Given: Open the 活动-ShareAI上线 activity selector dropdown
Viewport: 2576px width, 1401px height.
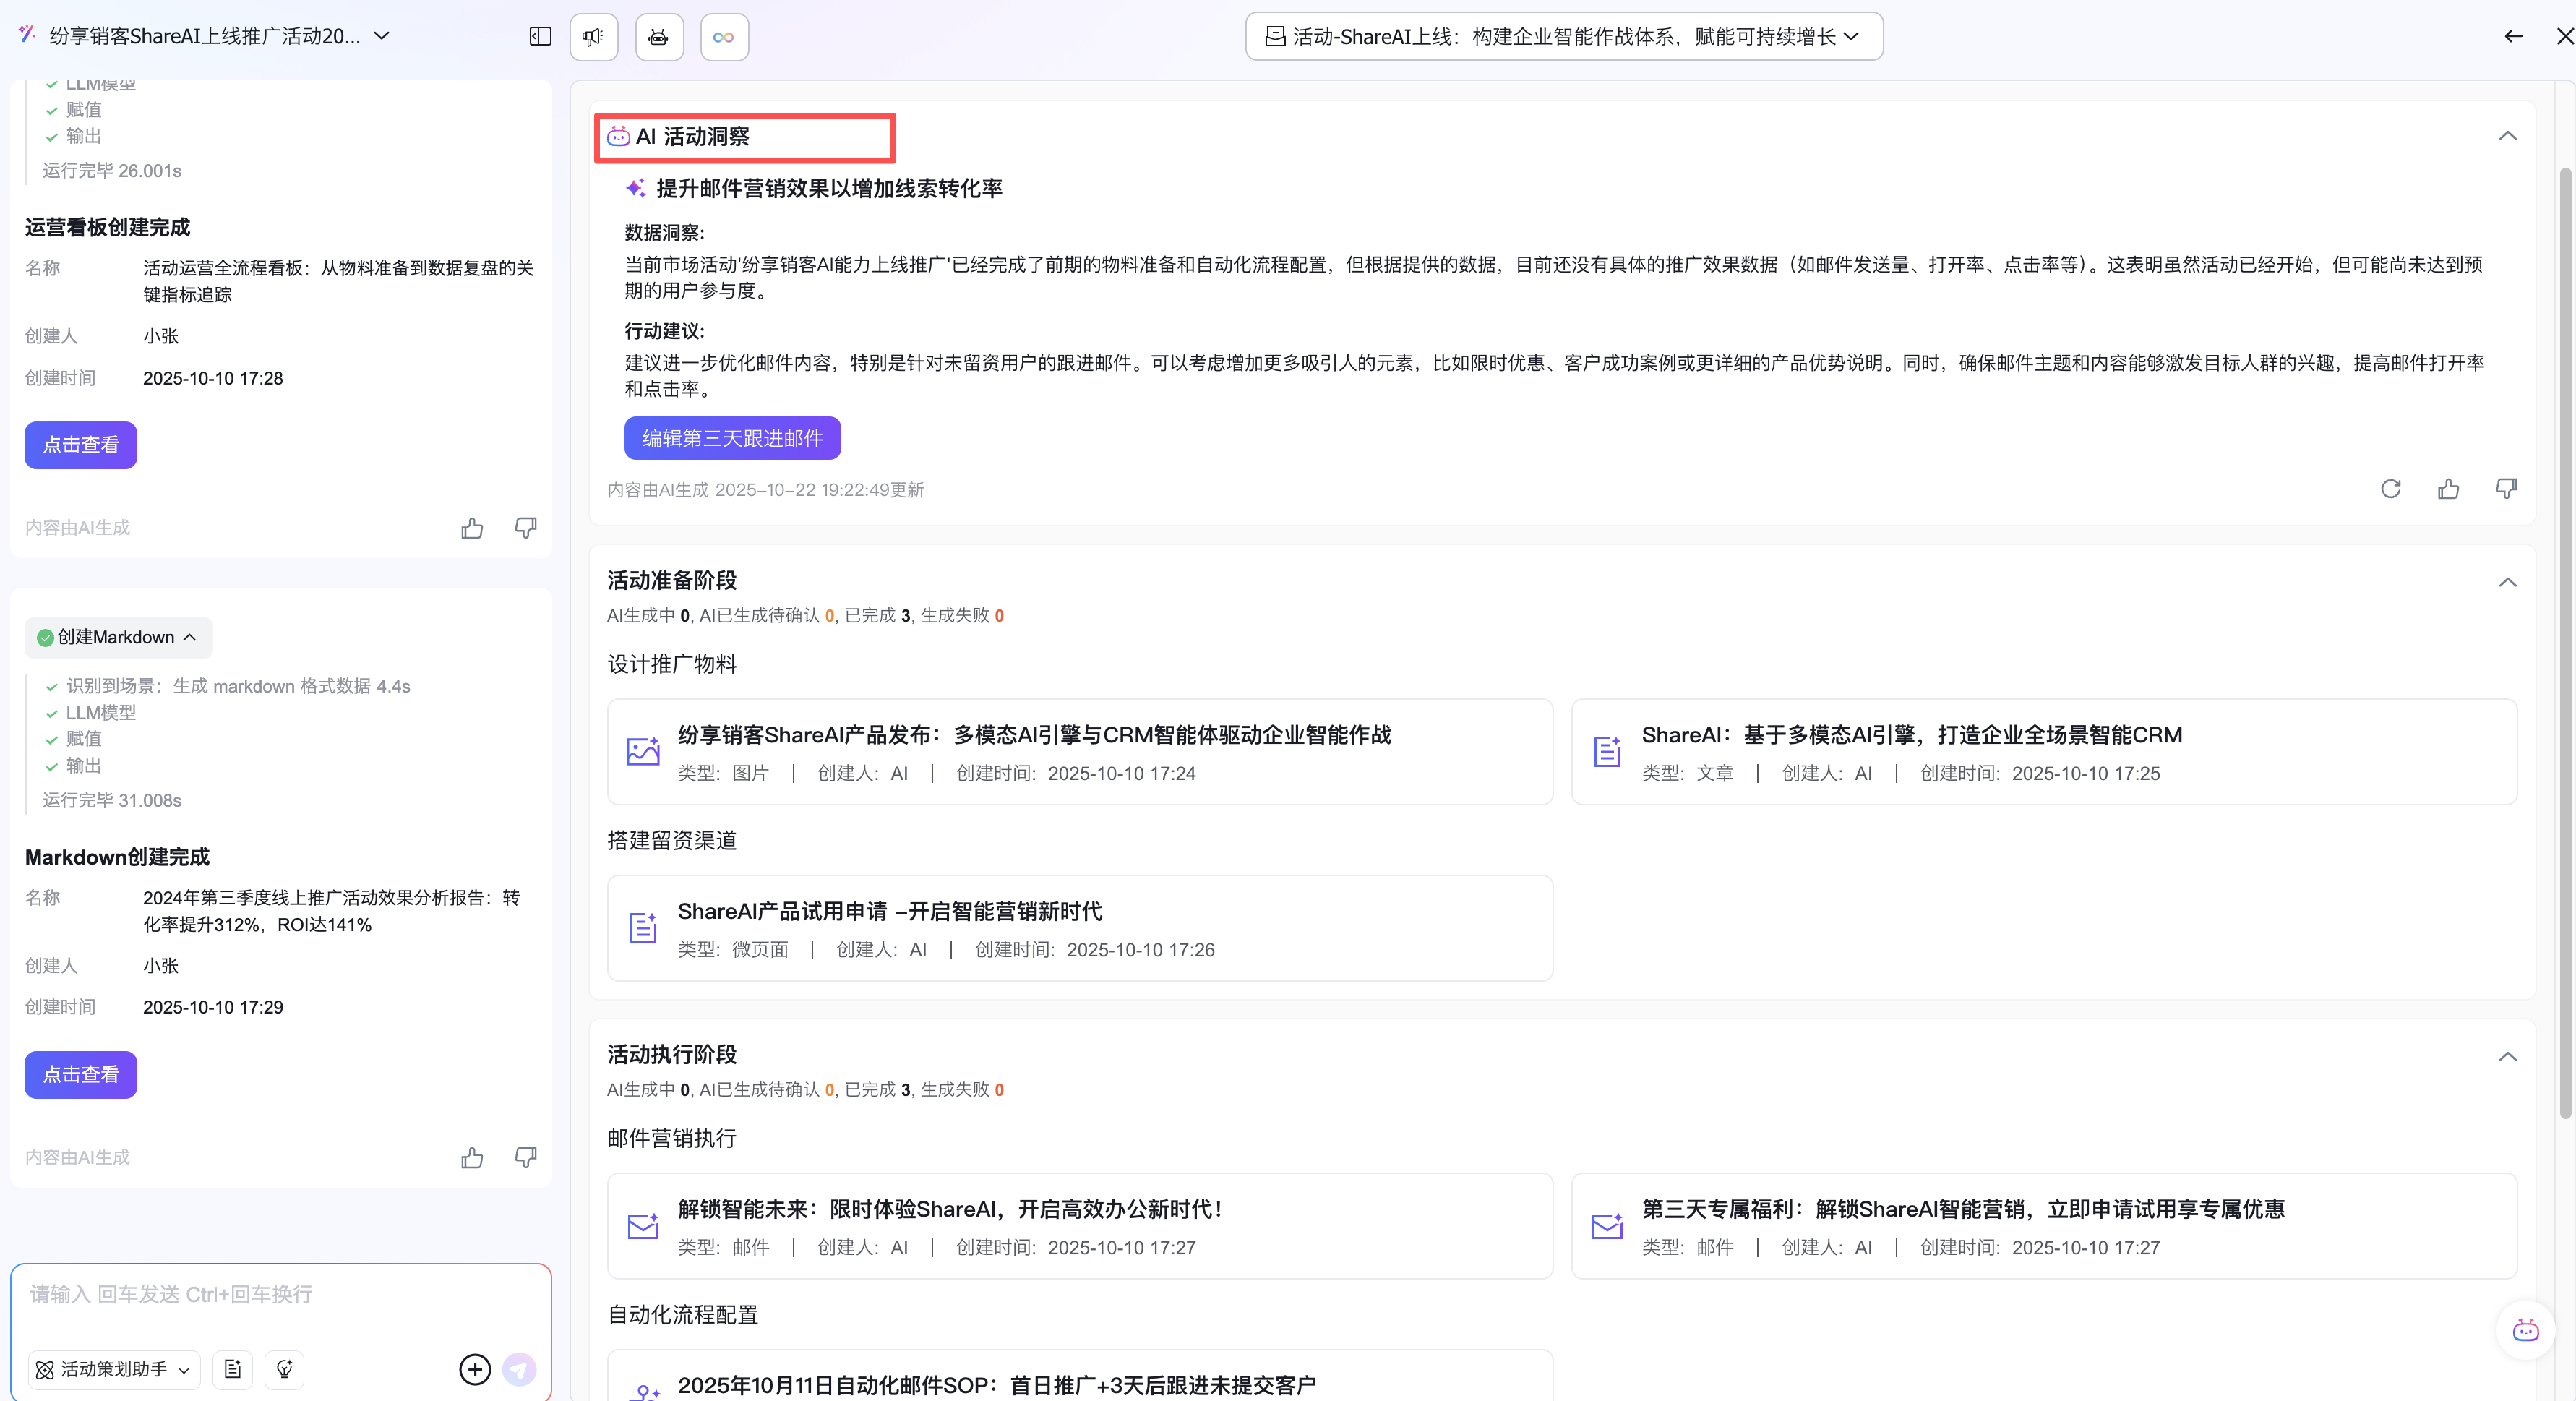Looking at the screenshot, I should coord(1563,37).
